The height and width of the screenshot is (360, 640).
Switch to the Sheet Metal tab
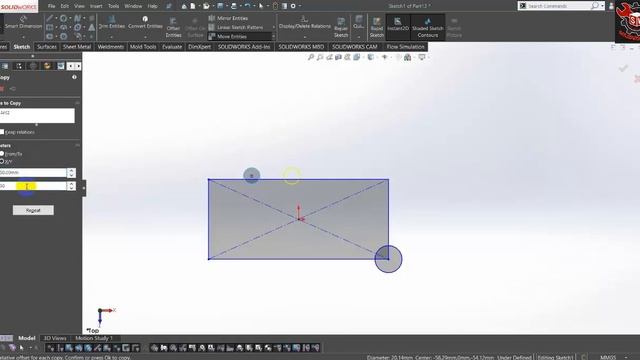pos(76,47)
